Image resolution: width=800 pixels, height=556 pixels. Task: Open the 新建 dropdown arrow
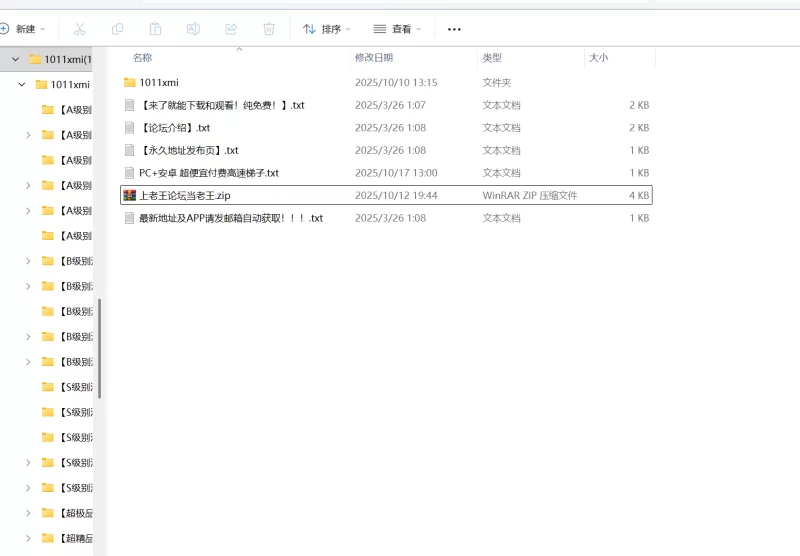coord(43,29)
